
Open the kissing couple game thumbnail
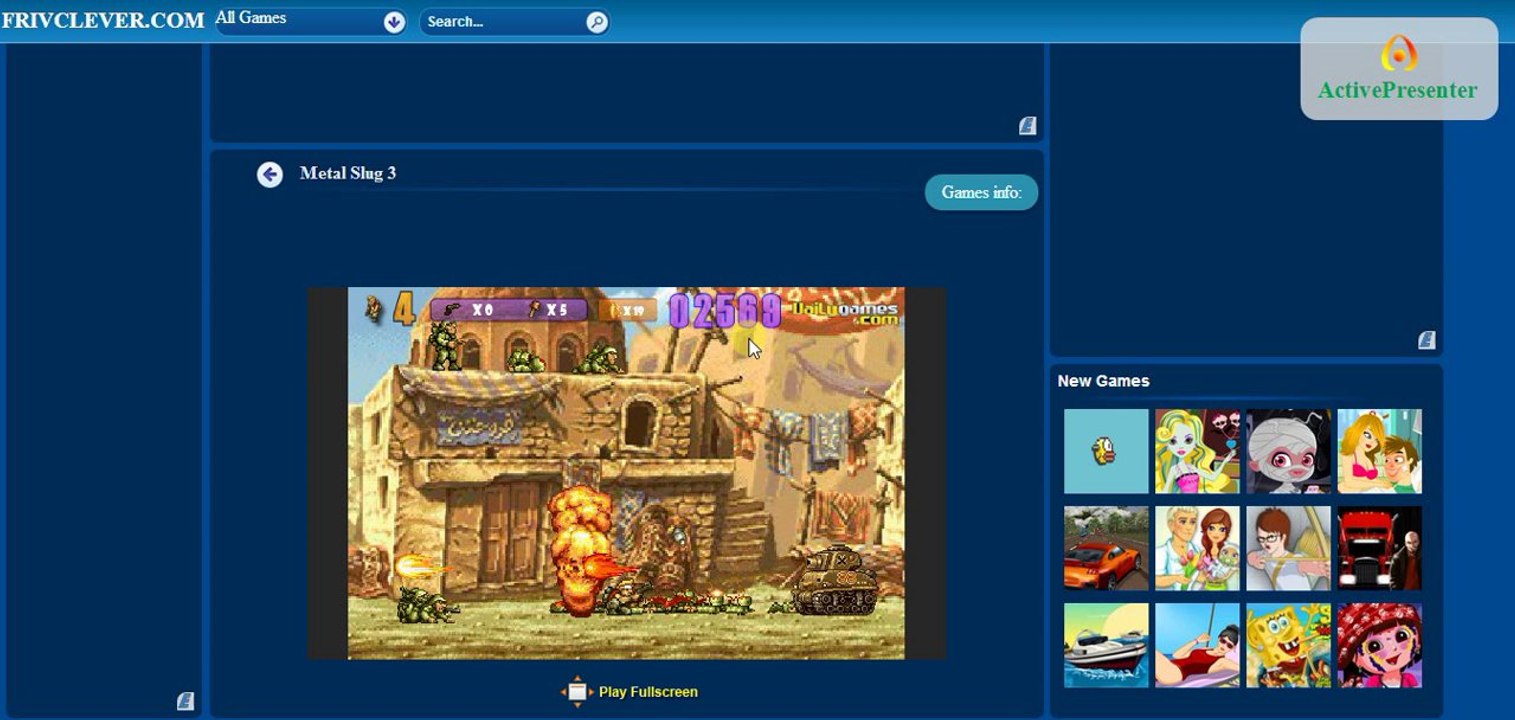[x=1379, y=451]
